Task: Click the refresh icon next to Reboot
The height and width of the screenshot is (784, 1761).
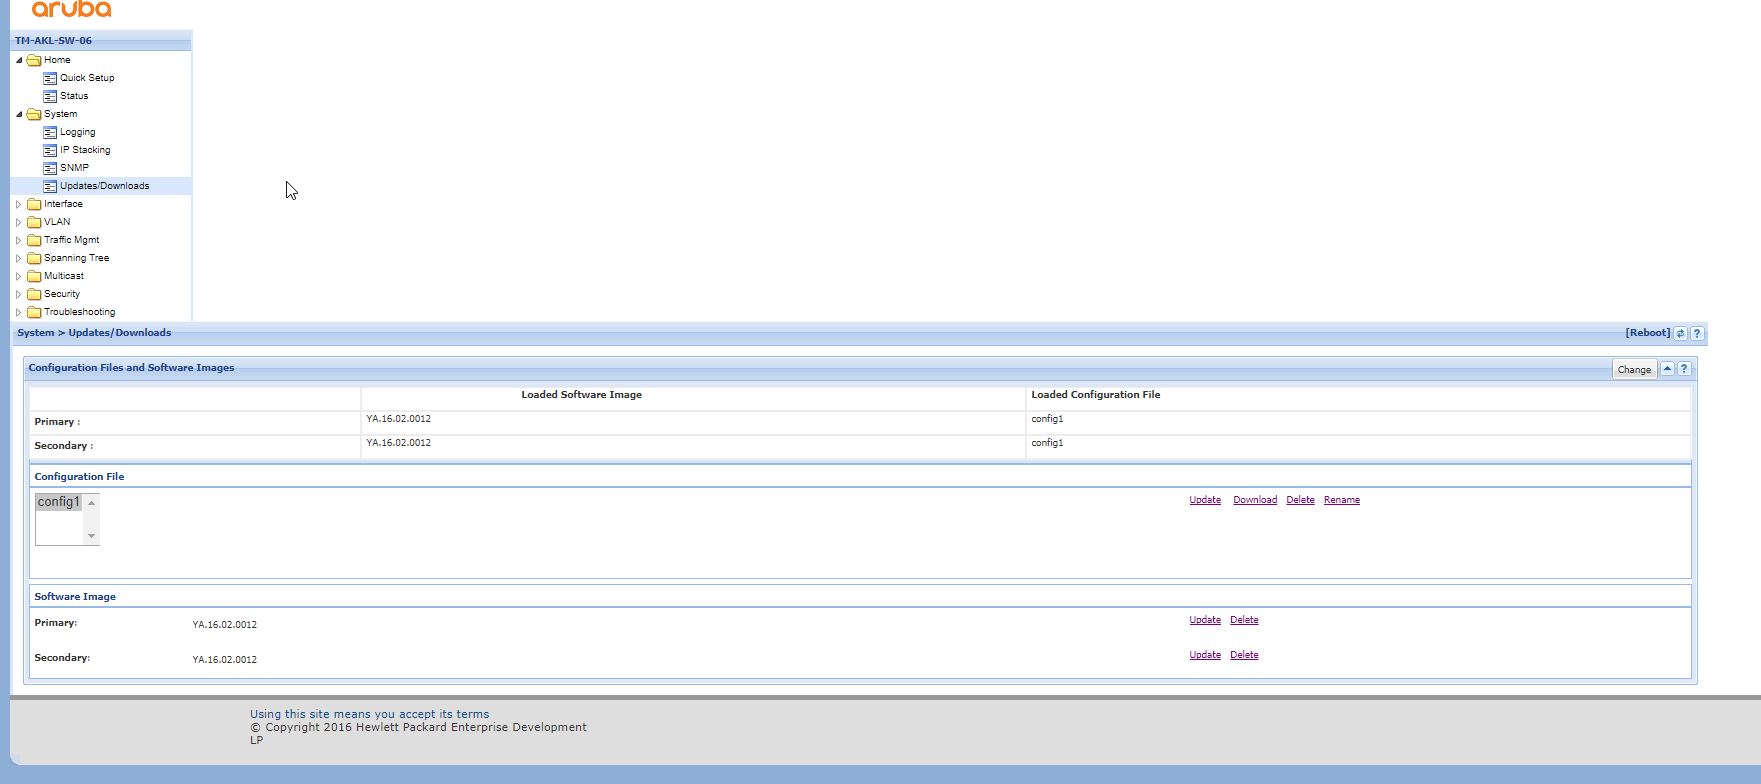Action: [1680, 333]
